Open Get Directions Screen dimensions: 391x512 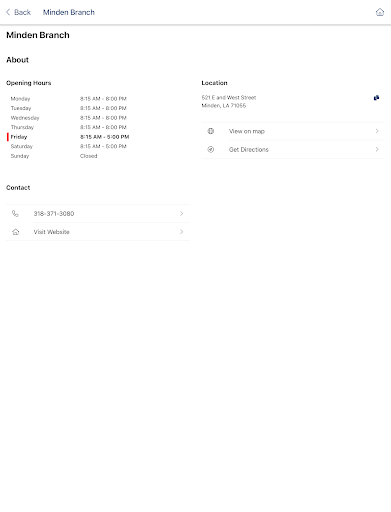(x=293, y=149)
